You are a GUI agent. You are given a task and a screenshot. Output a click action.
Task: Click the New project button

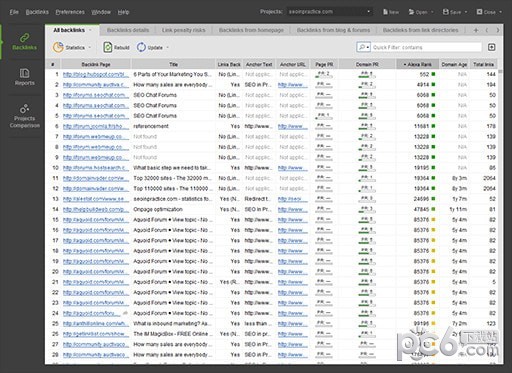click(391, 12)
